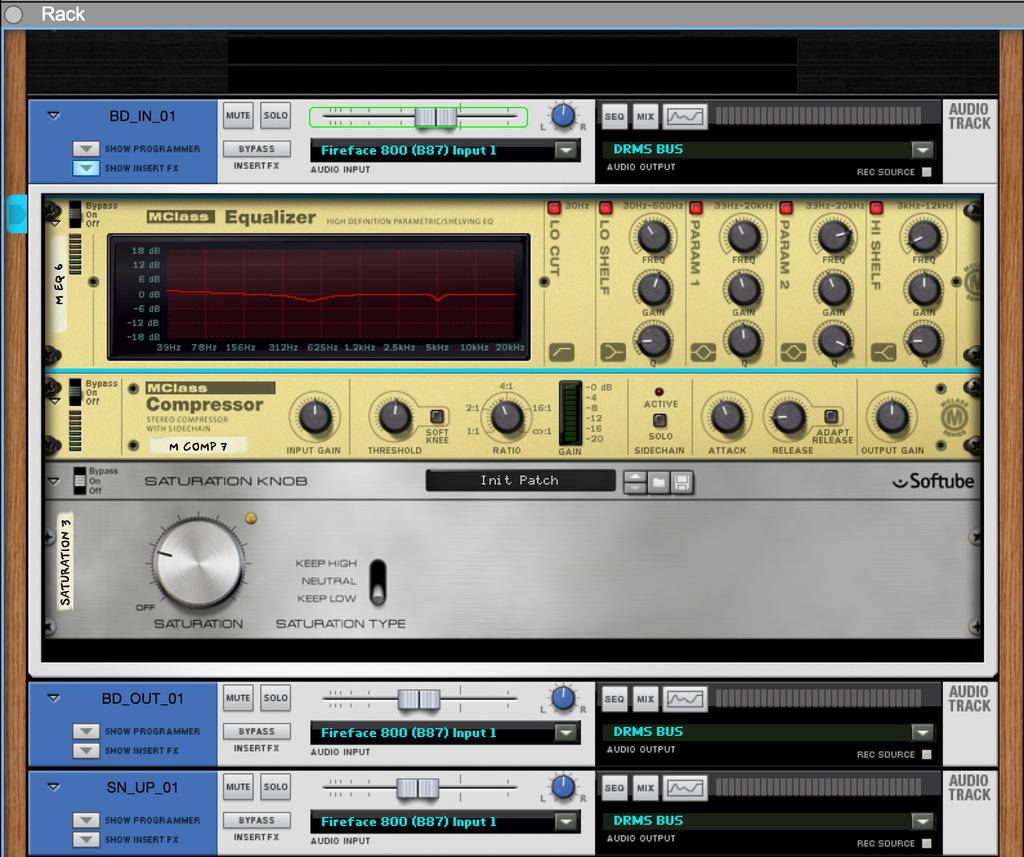Click the compressor INPUT GAIN knob
Image resolution: width=1024 pixels, height=857 pixels.
pos(314,417)
